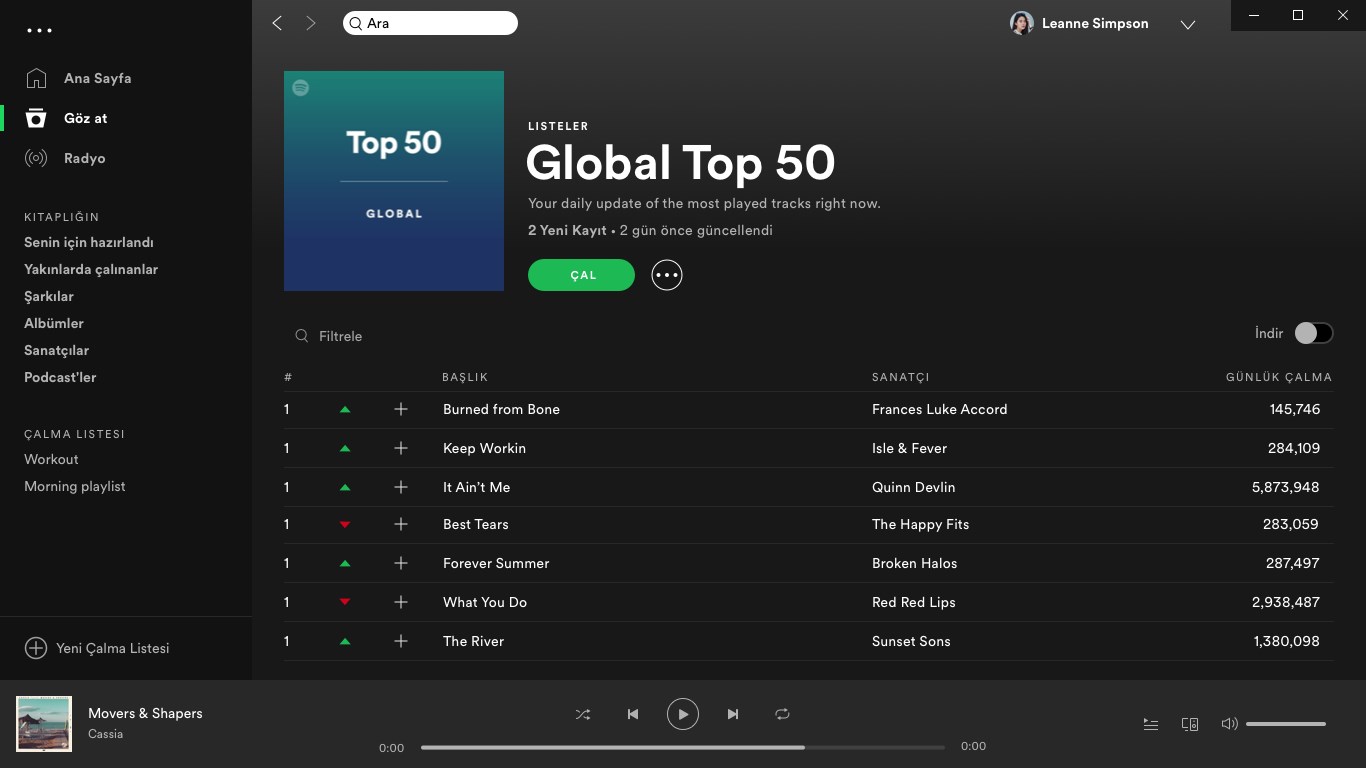Go back with the left arrow

278,23
